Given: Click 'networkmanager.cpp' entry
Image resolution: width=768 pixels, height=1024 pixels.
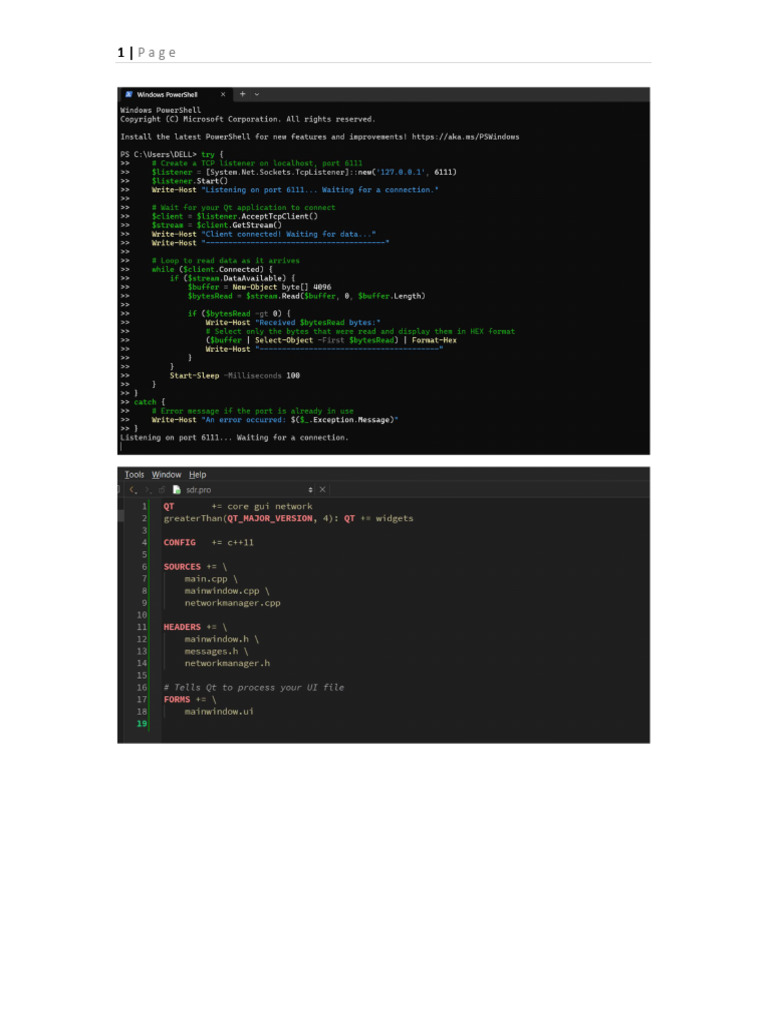Looking at the screenshot, I should tap(232, 603).
